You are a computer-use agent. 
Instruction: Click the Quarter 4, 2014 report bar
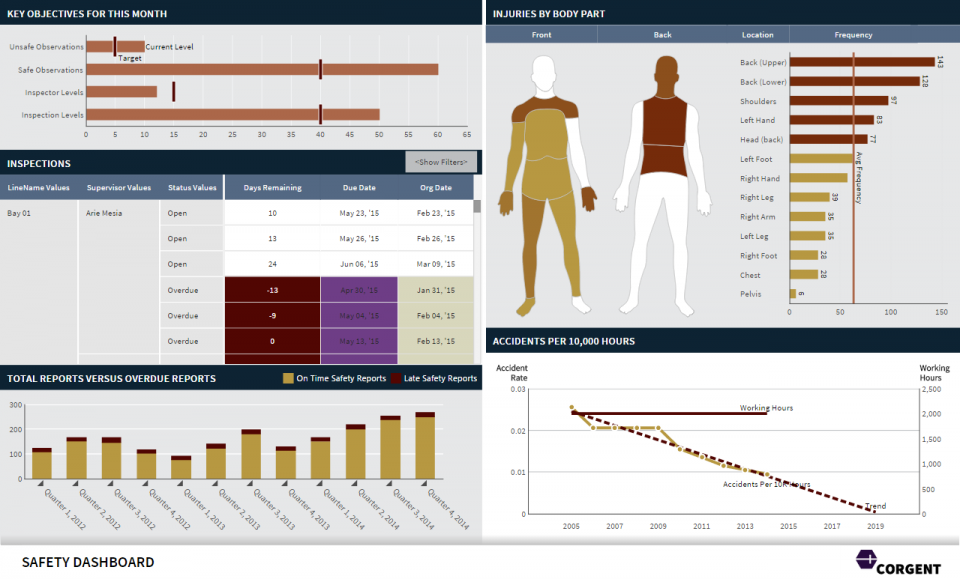pos(425,446)
